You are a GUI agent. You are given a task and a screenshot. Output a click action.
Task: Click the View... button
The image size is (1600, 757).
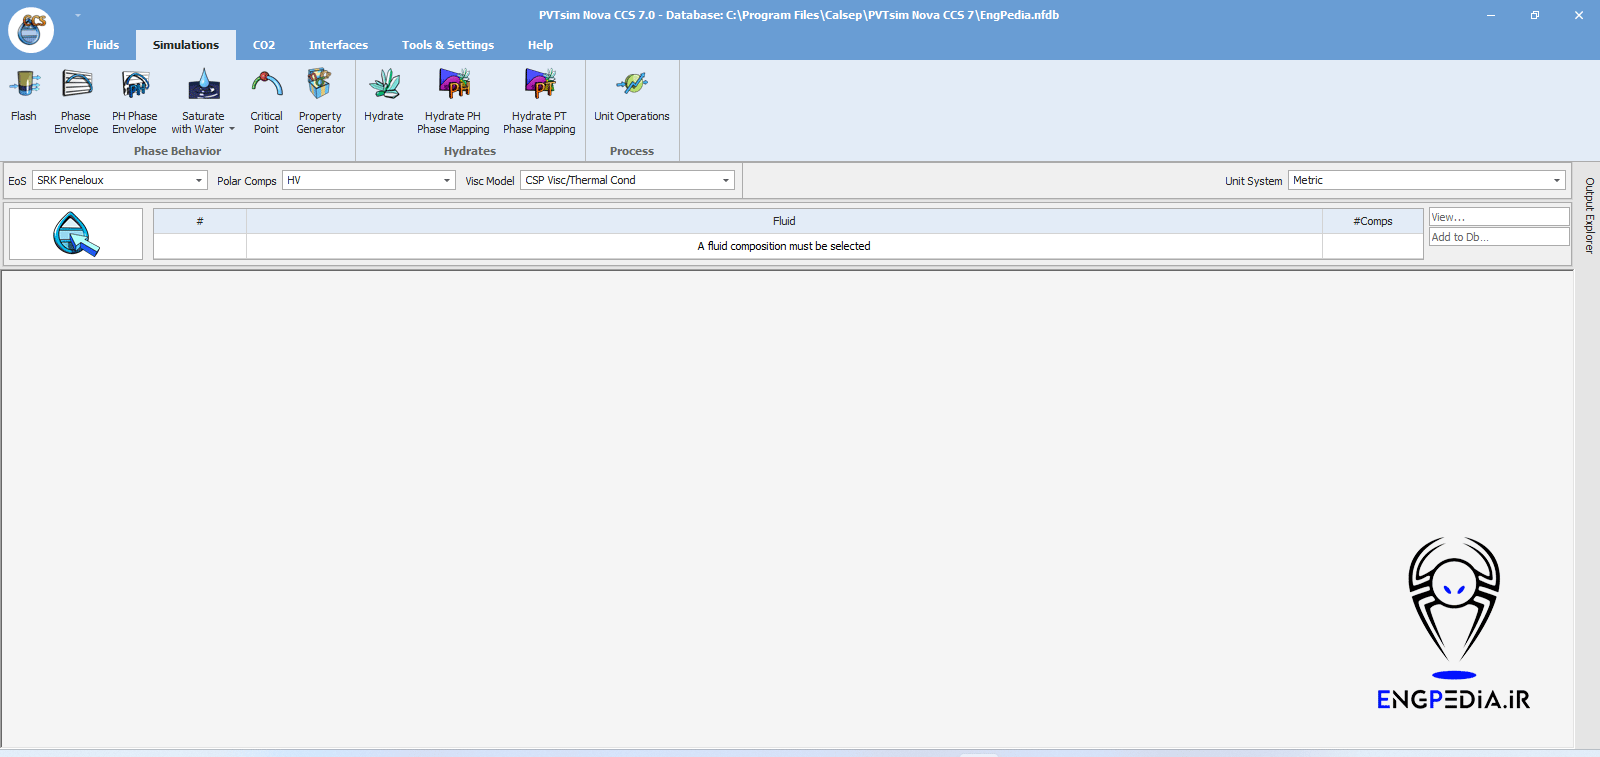tap(1499, 217)
